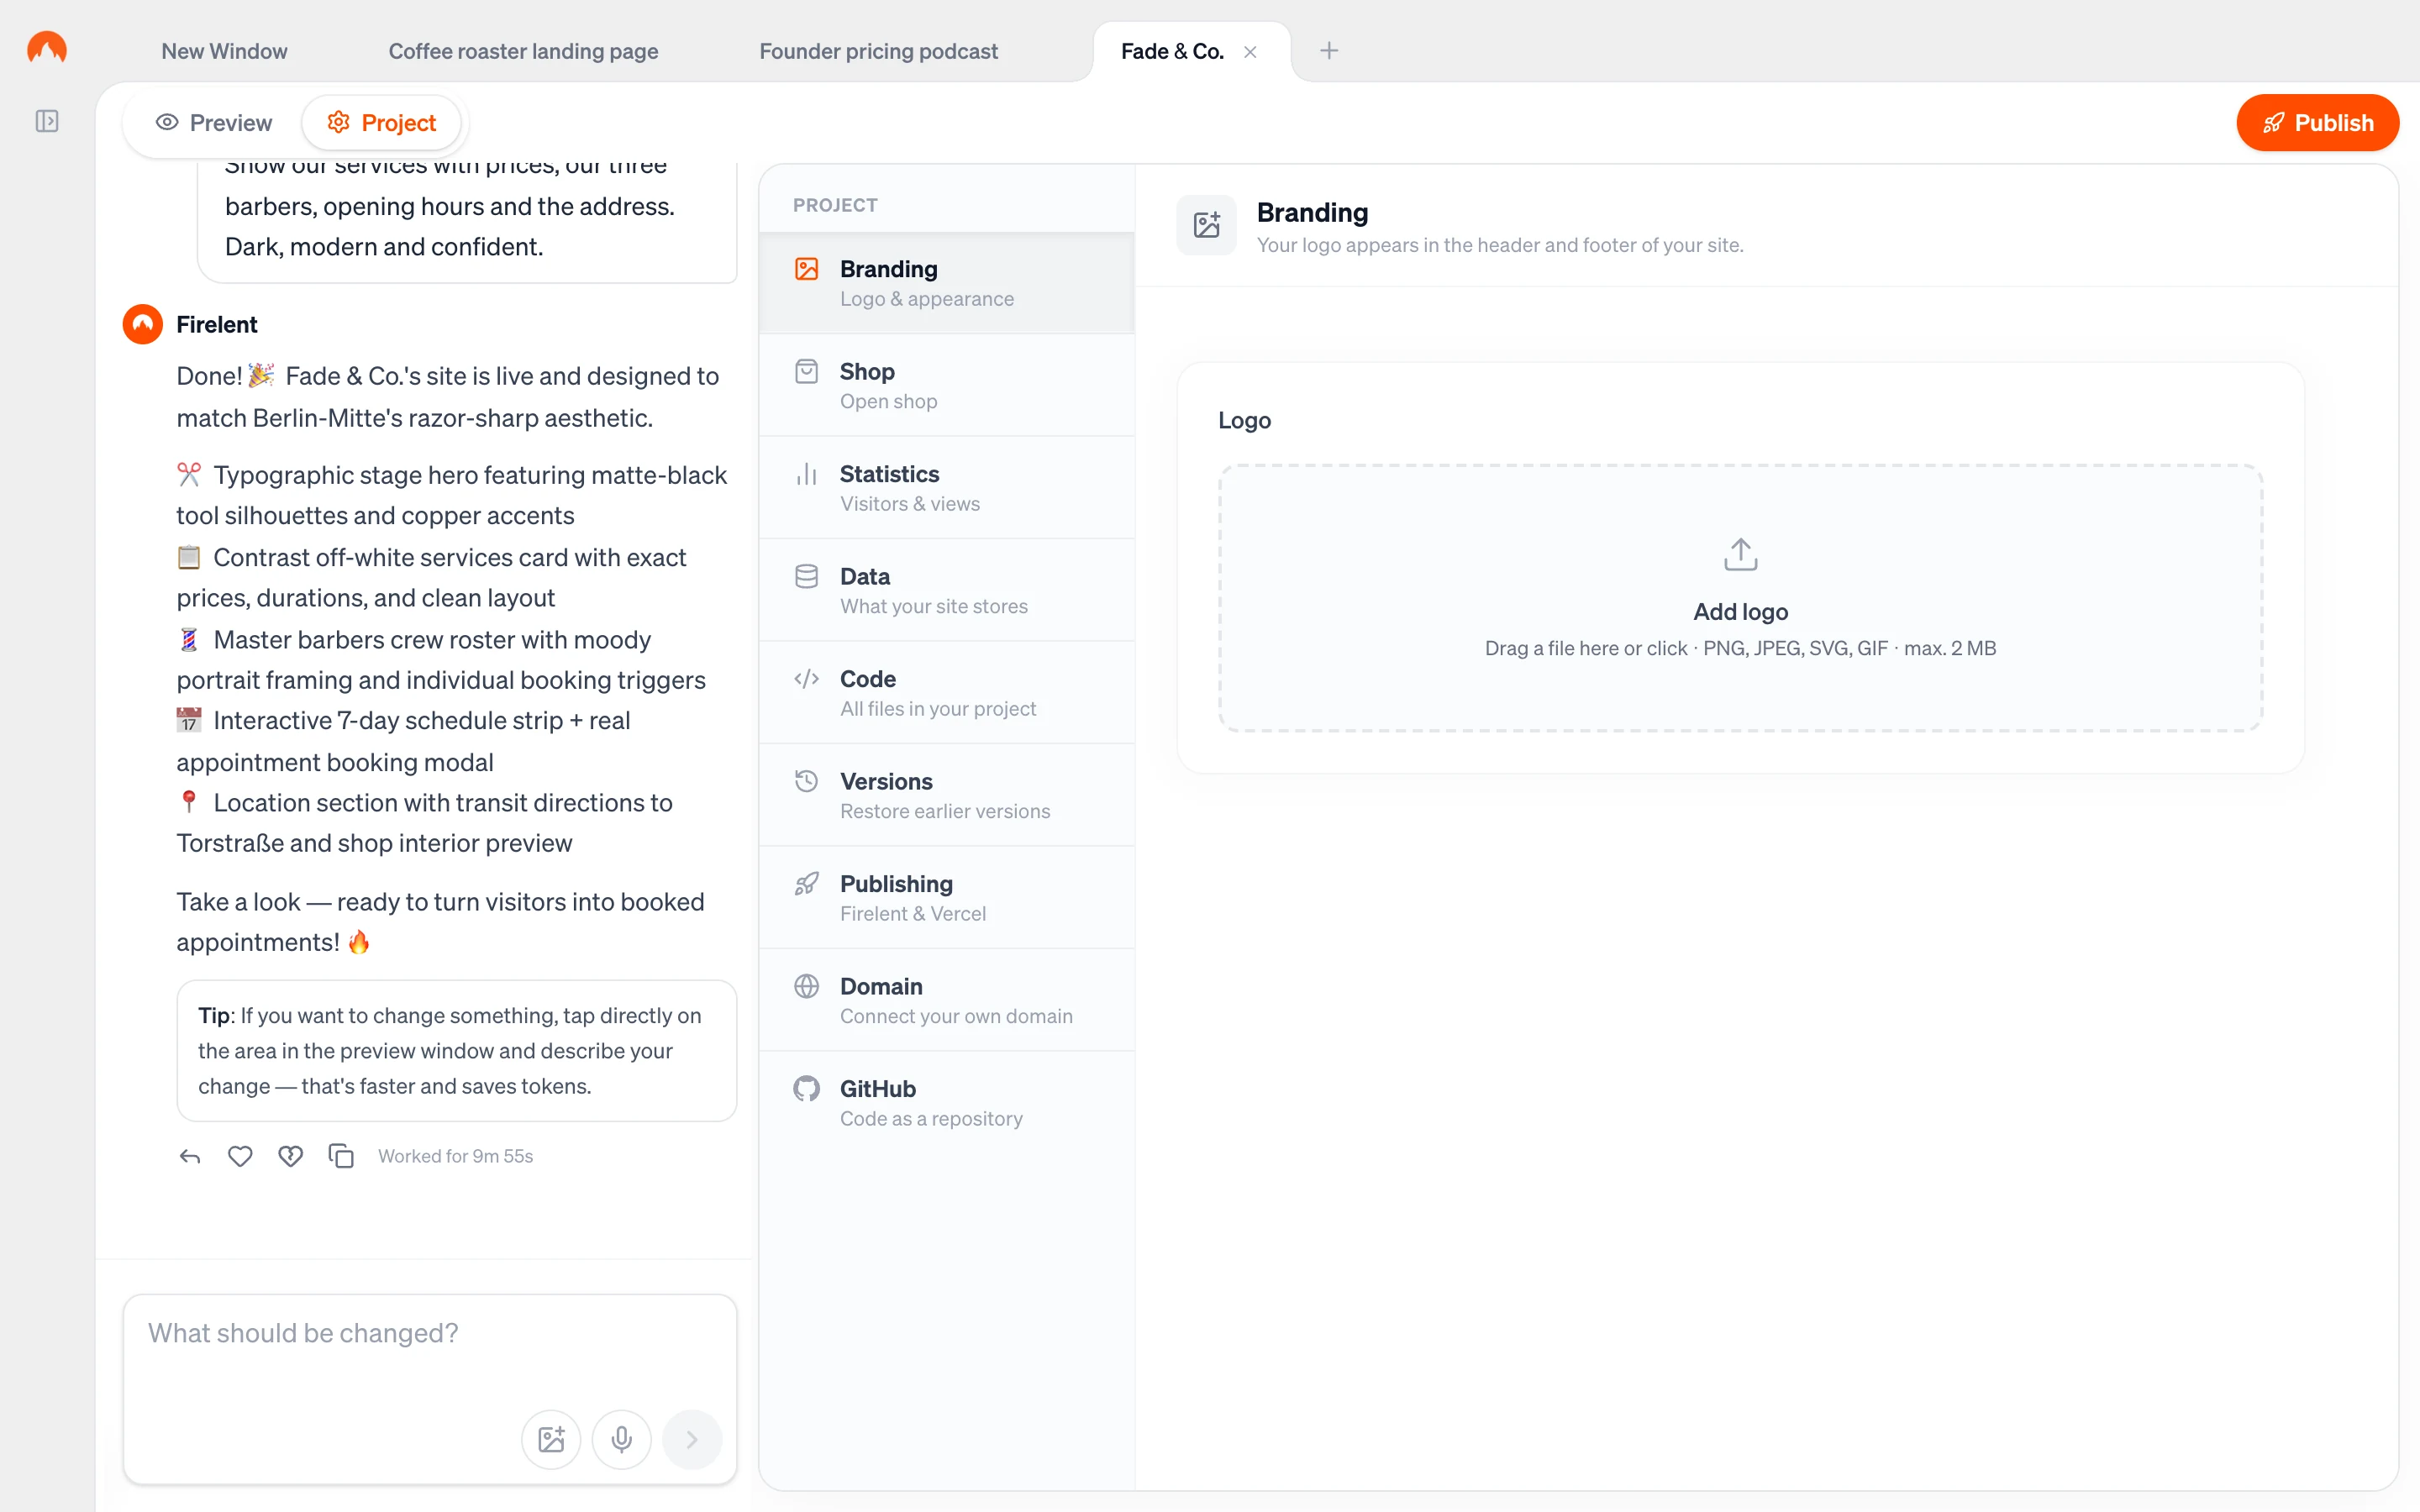The image size is (2420, 1512).
Task: Publish the site with the Publish button
Action: [x=2317, y=122]
